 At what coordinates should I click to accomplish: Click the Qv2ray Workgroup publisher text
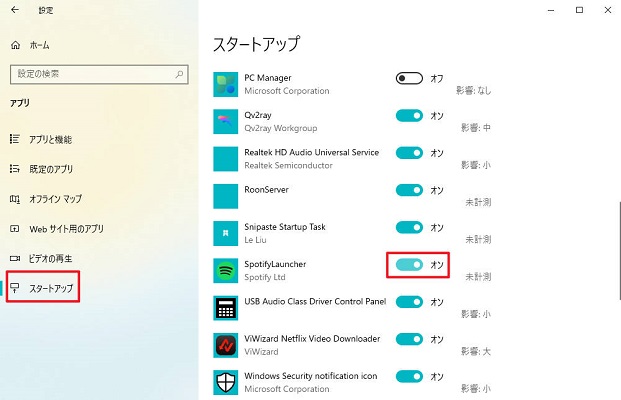pos(281,128)
